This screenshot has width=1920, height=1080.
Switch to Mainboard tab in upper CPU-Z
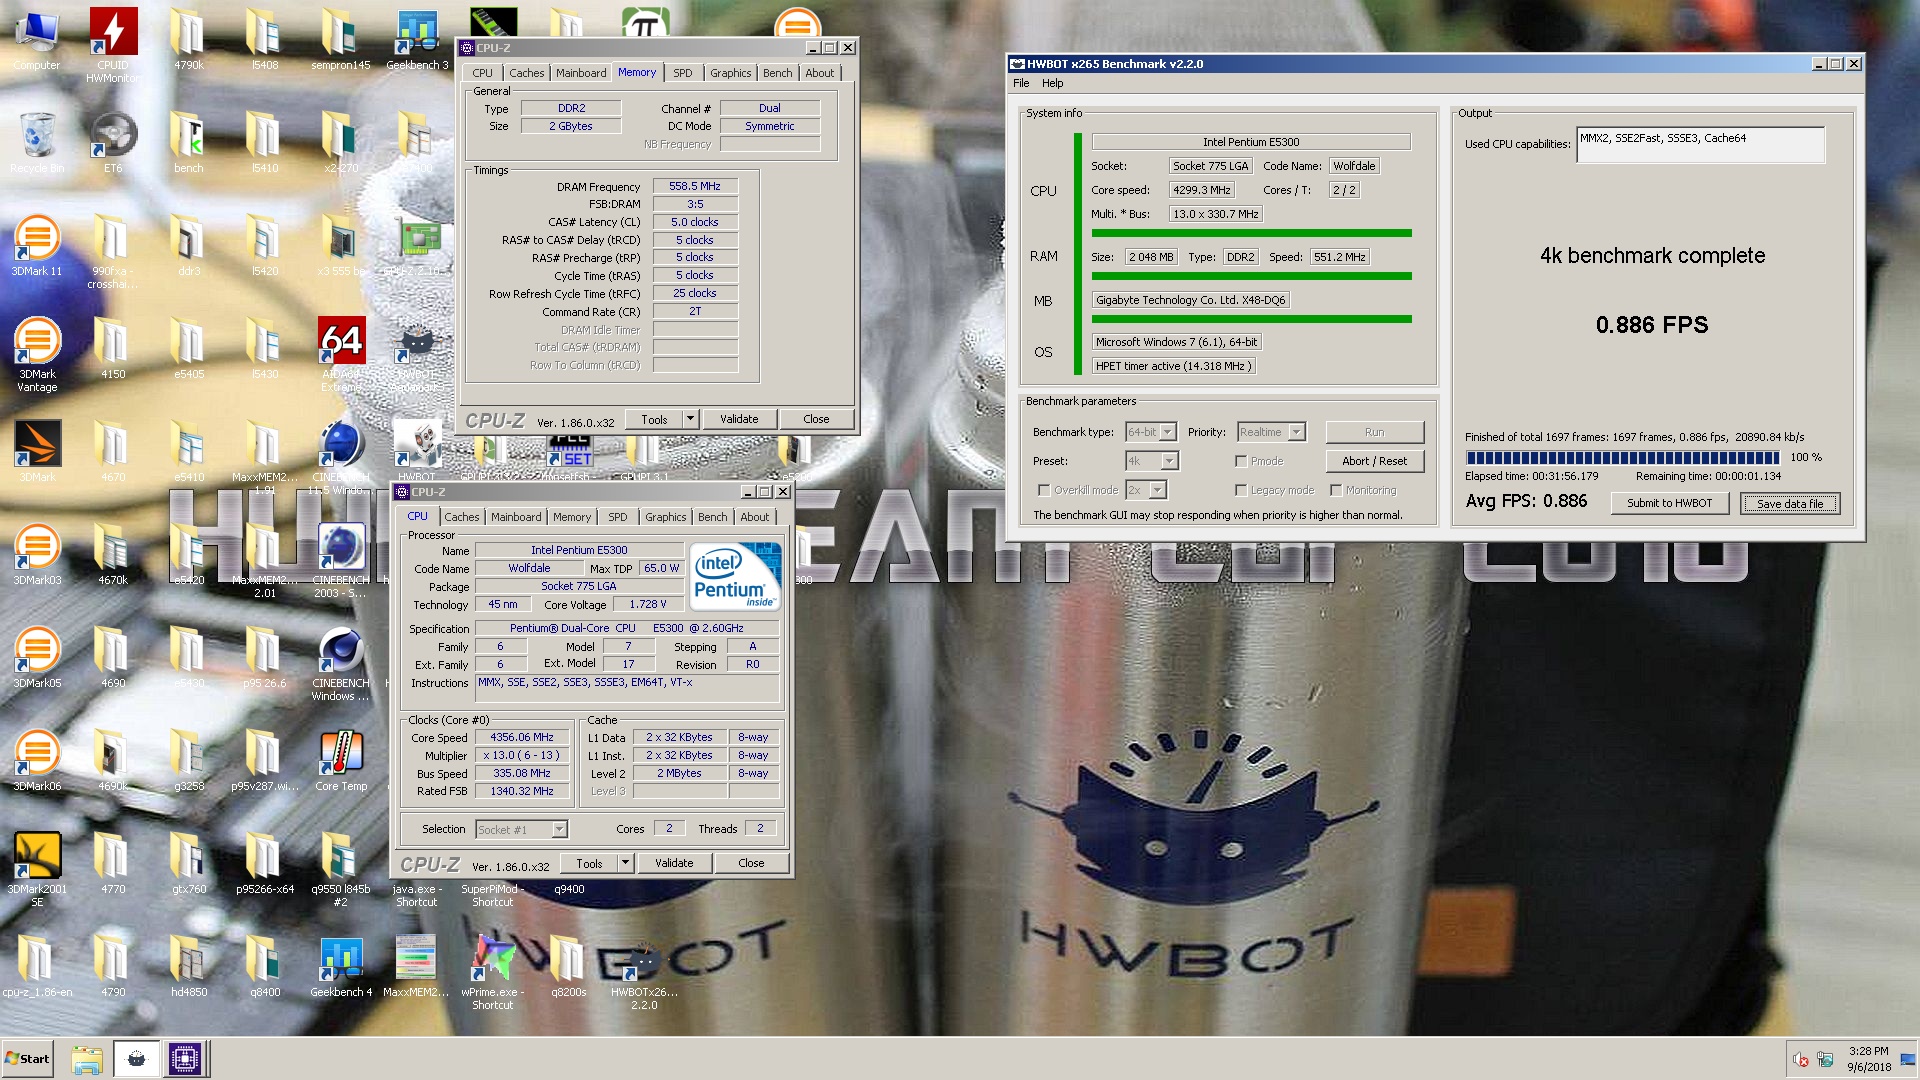click(581, 73)
